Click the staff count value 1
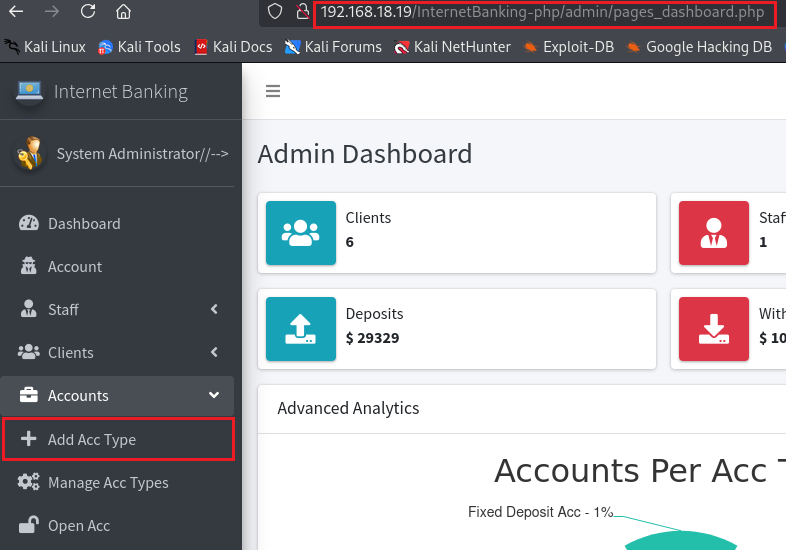The image size is (786, 550). click(x=763, y=242)
